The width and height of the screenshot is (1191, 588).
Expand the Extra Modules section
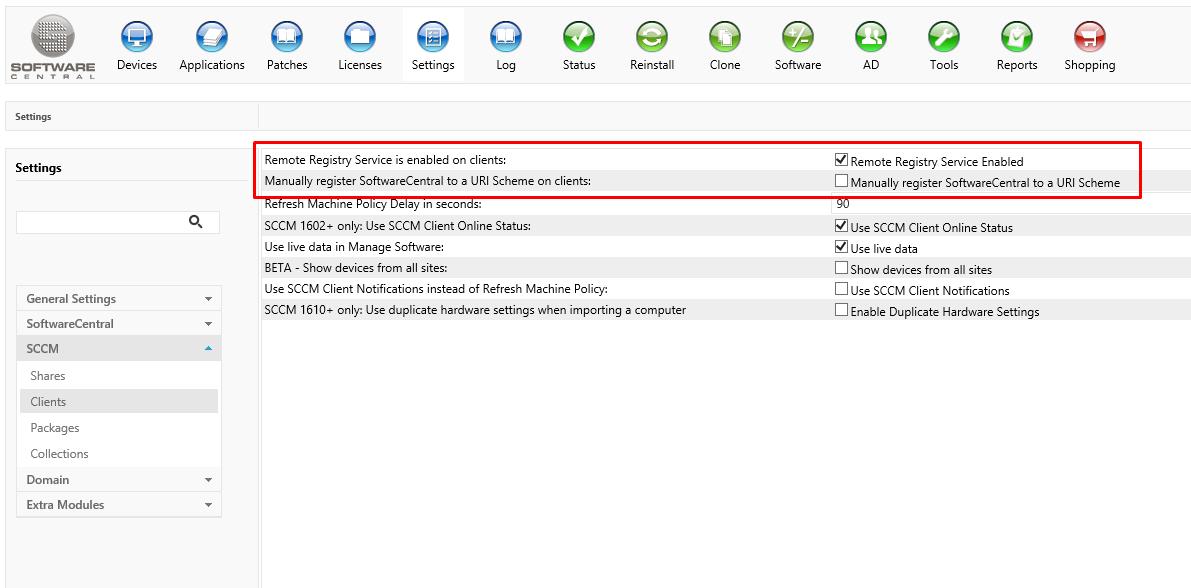click(119, 505)
